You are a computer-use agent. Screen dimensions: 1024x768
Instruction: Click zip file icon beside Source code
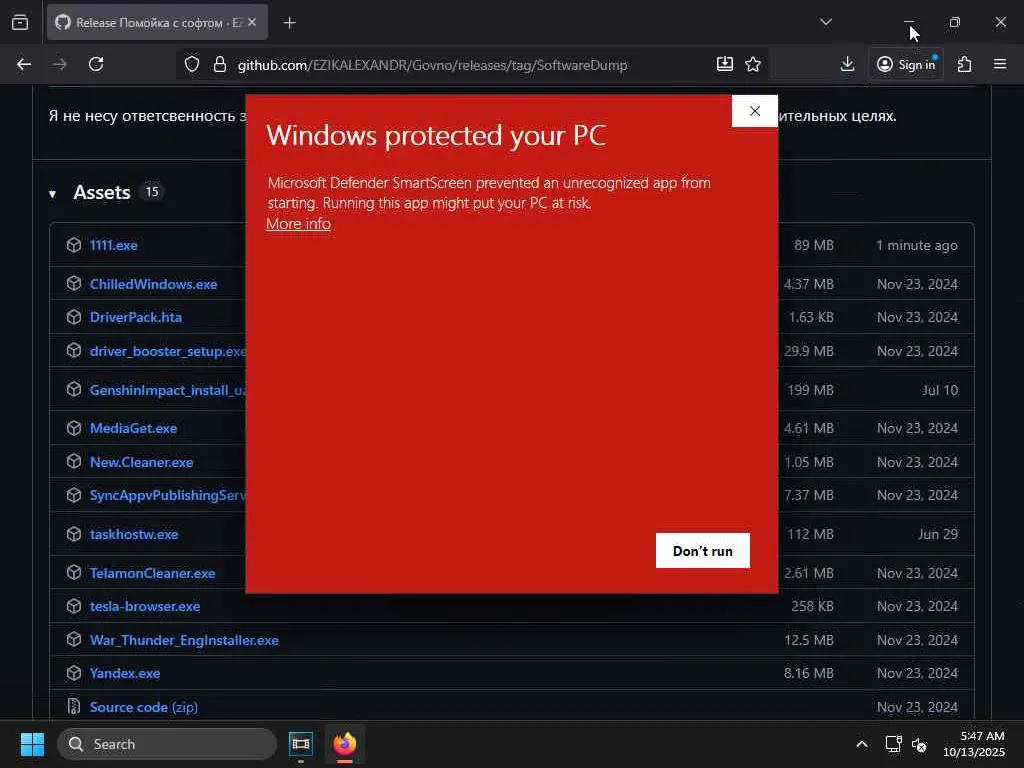(x=74, y=707)
